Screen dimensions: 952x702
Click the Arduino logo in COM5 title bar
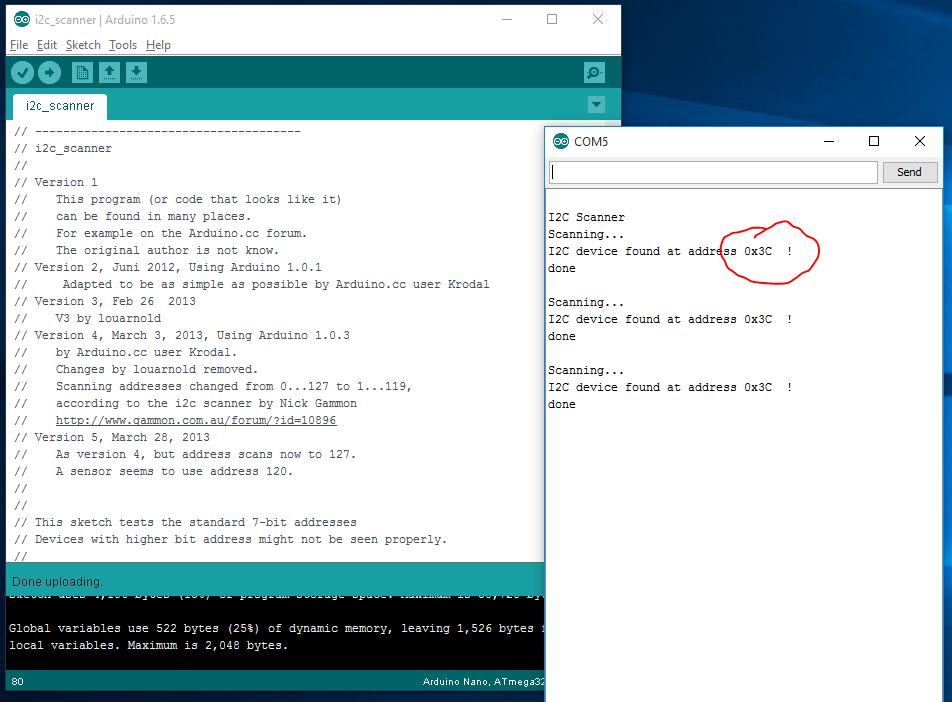point(561,141)
